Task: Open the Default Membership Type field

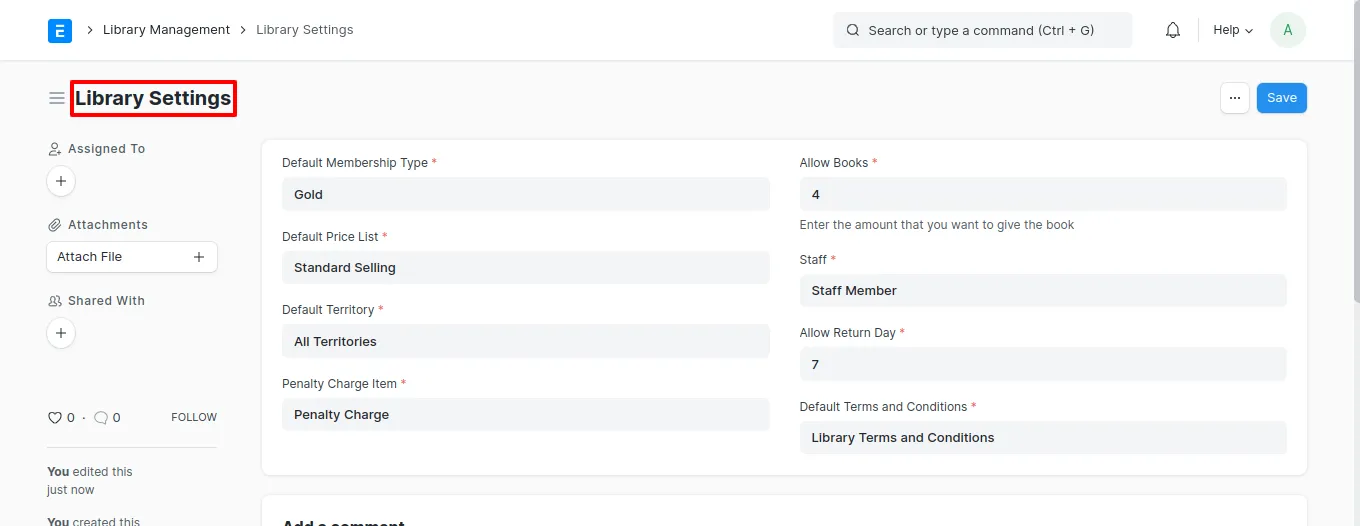Action: [x=526, y=194]
